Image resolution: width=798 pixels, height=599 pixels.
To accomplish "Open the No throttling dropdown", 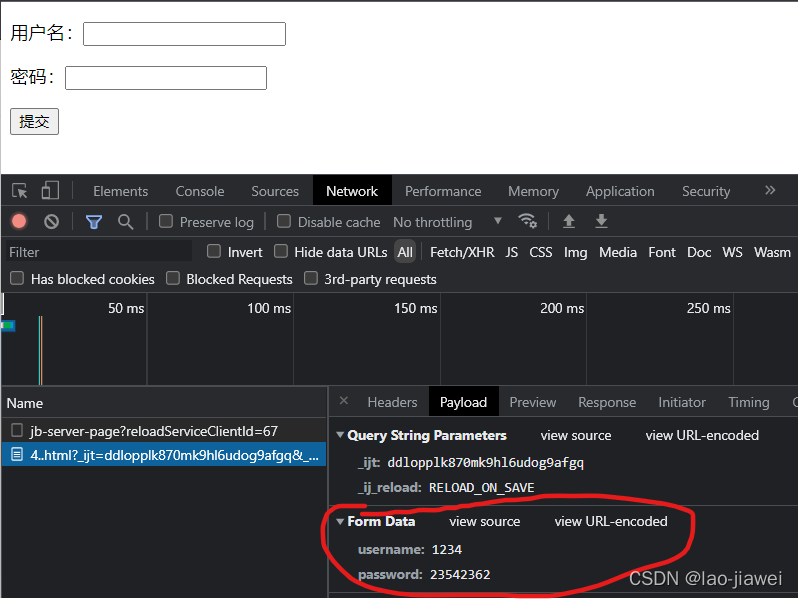I will pos(447,222).
